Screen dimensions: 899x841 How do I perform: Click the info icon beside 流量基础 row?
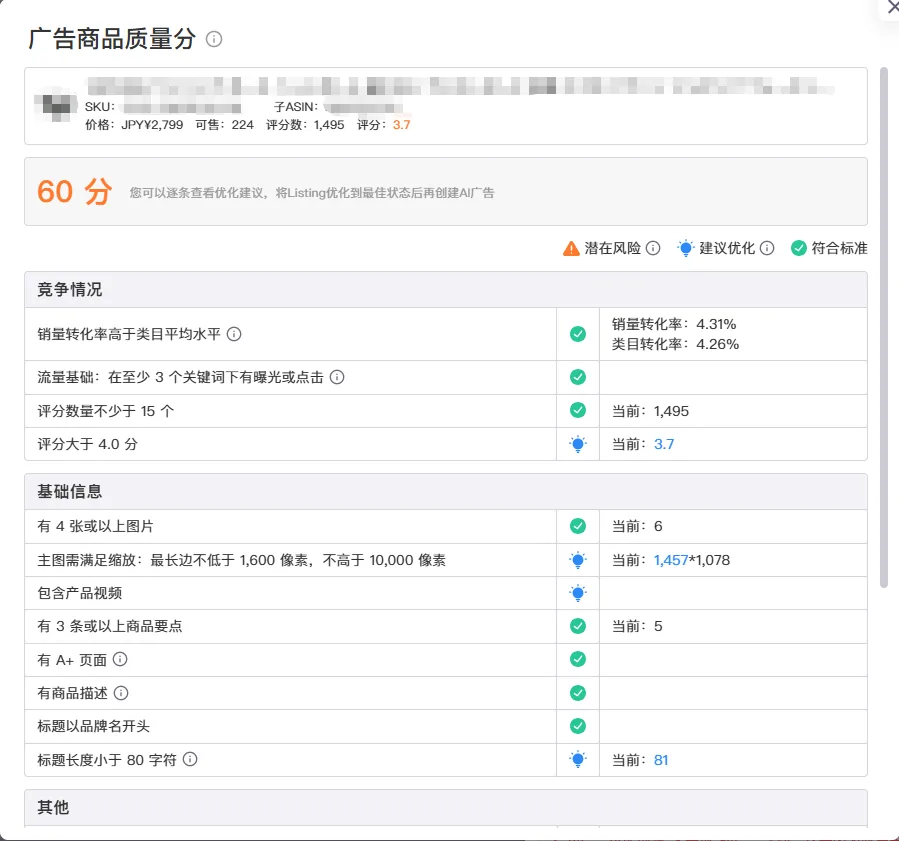(337, 377)
